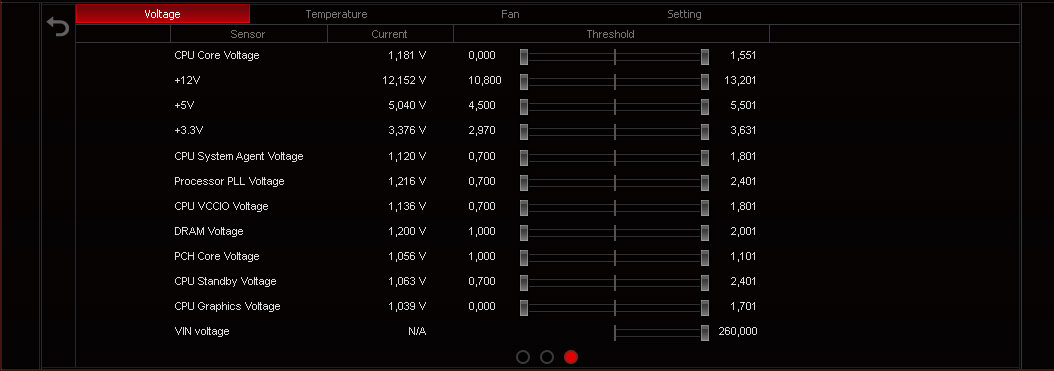Click the Threshold column header
The width and height of the screenshot is (1054, 371).
611,34
